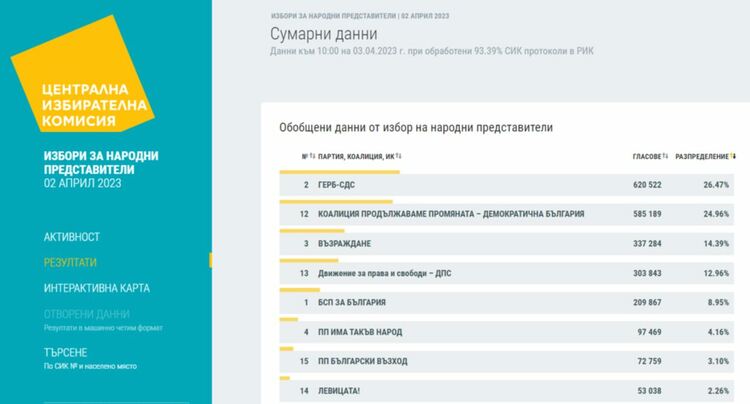Viewport: 750px width, 404px height.
Task: Click the Партия, коалиция, ИК header
Action: coord(356,156)
